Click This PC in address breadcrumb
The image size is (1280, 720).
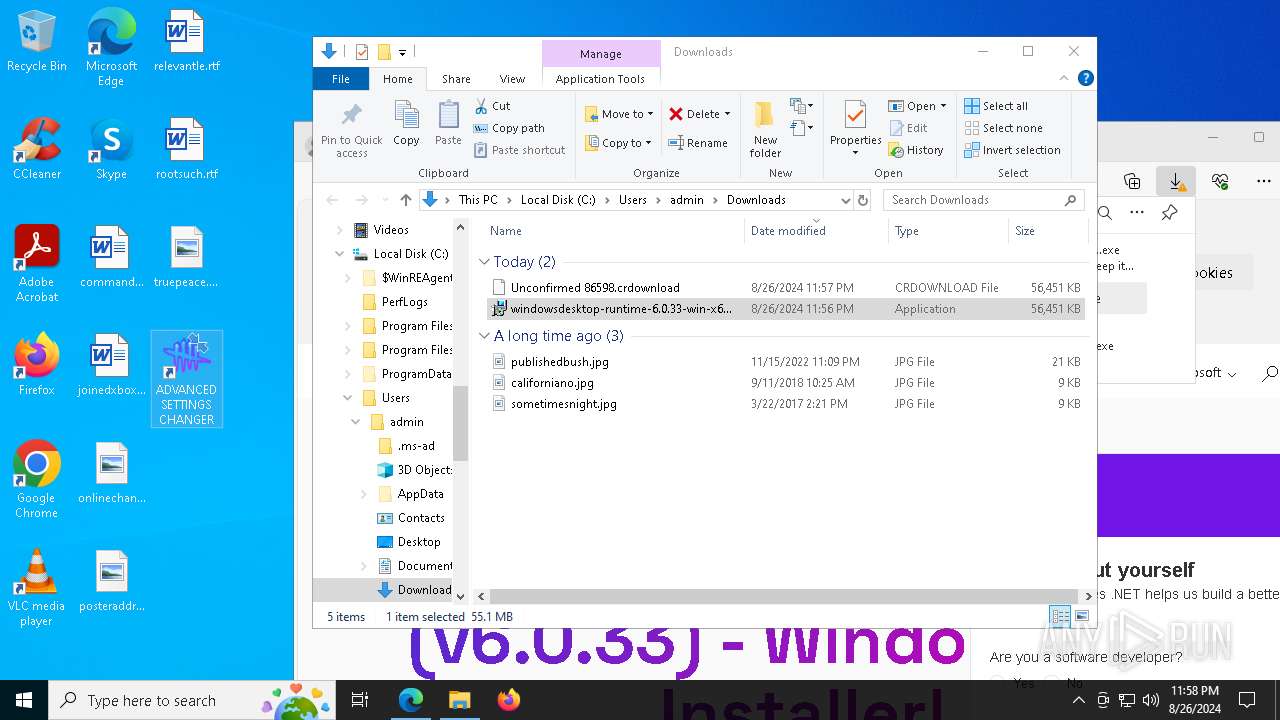478,200
